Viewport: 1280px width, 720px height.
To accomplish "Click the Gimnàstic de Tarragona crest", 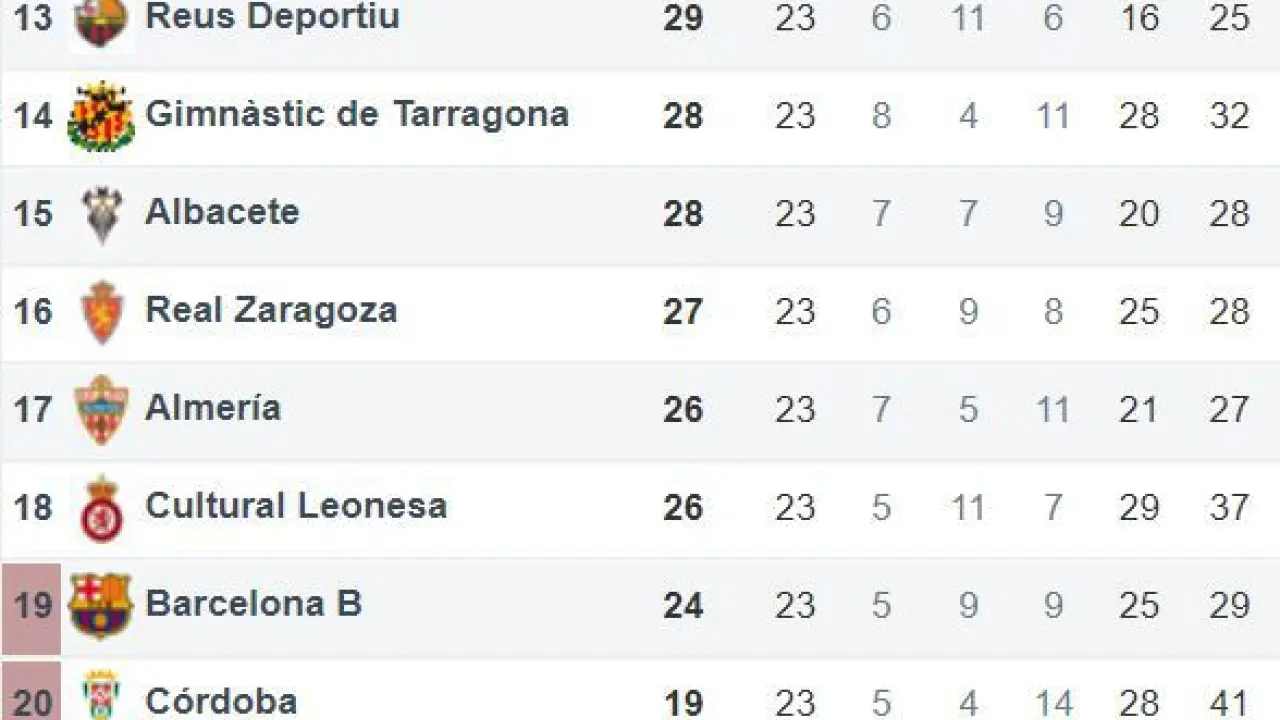I will tap(101, 116).
